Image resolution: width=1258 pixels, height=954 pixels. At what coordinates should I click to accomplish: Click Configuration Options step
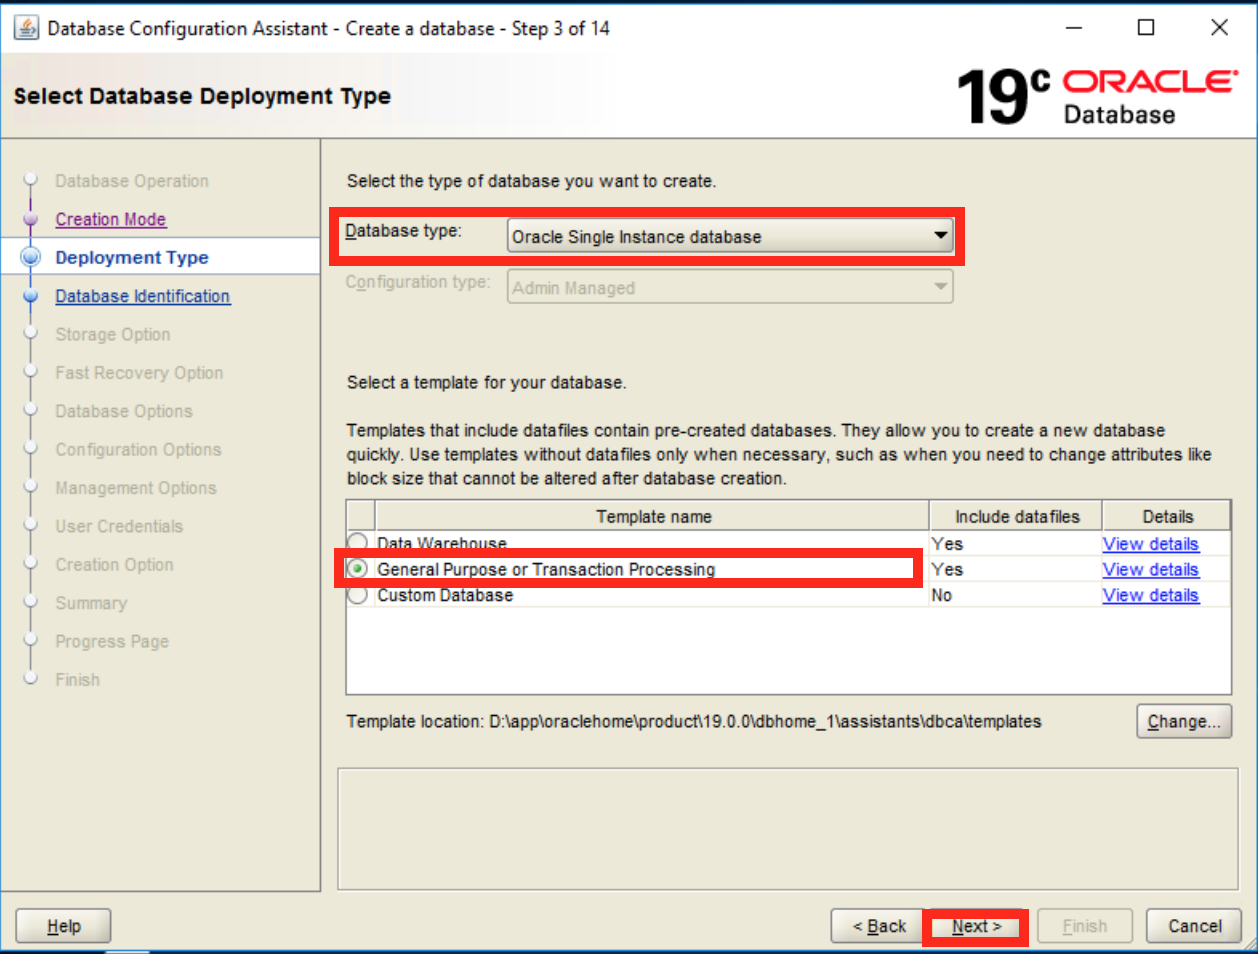point(138,449)
